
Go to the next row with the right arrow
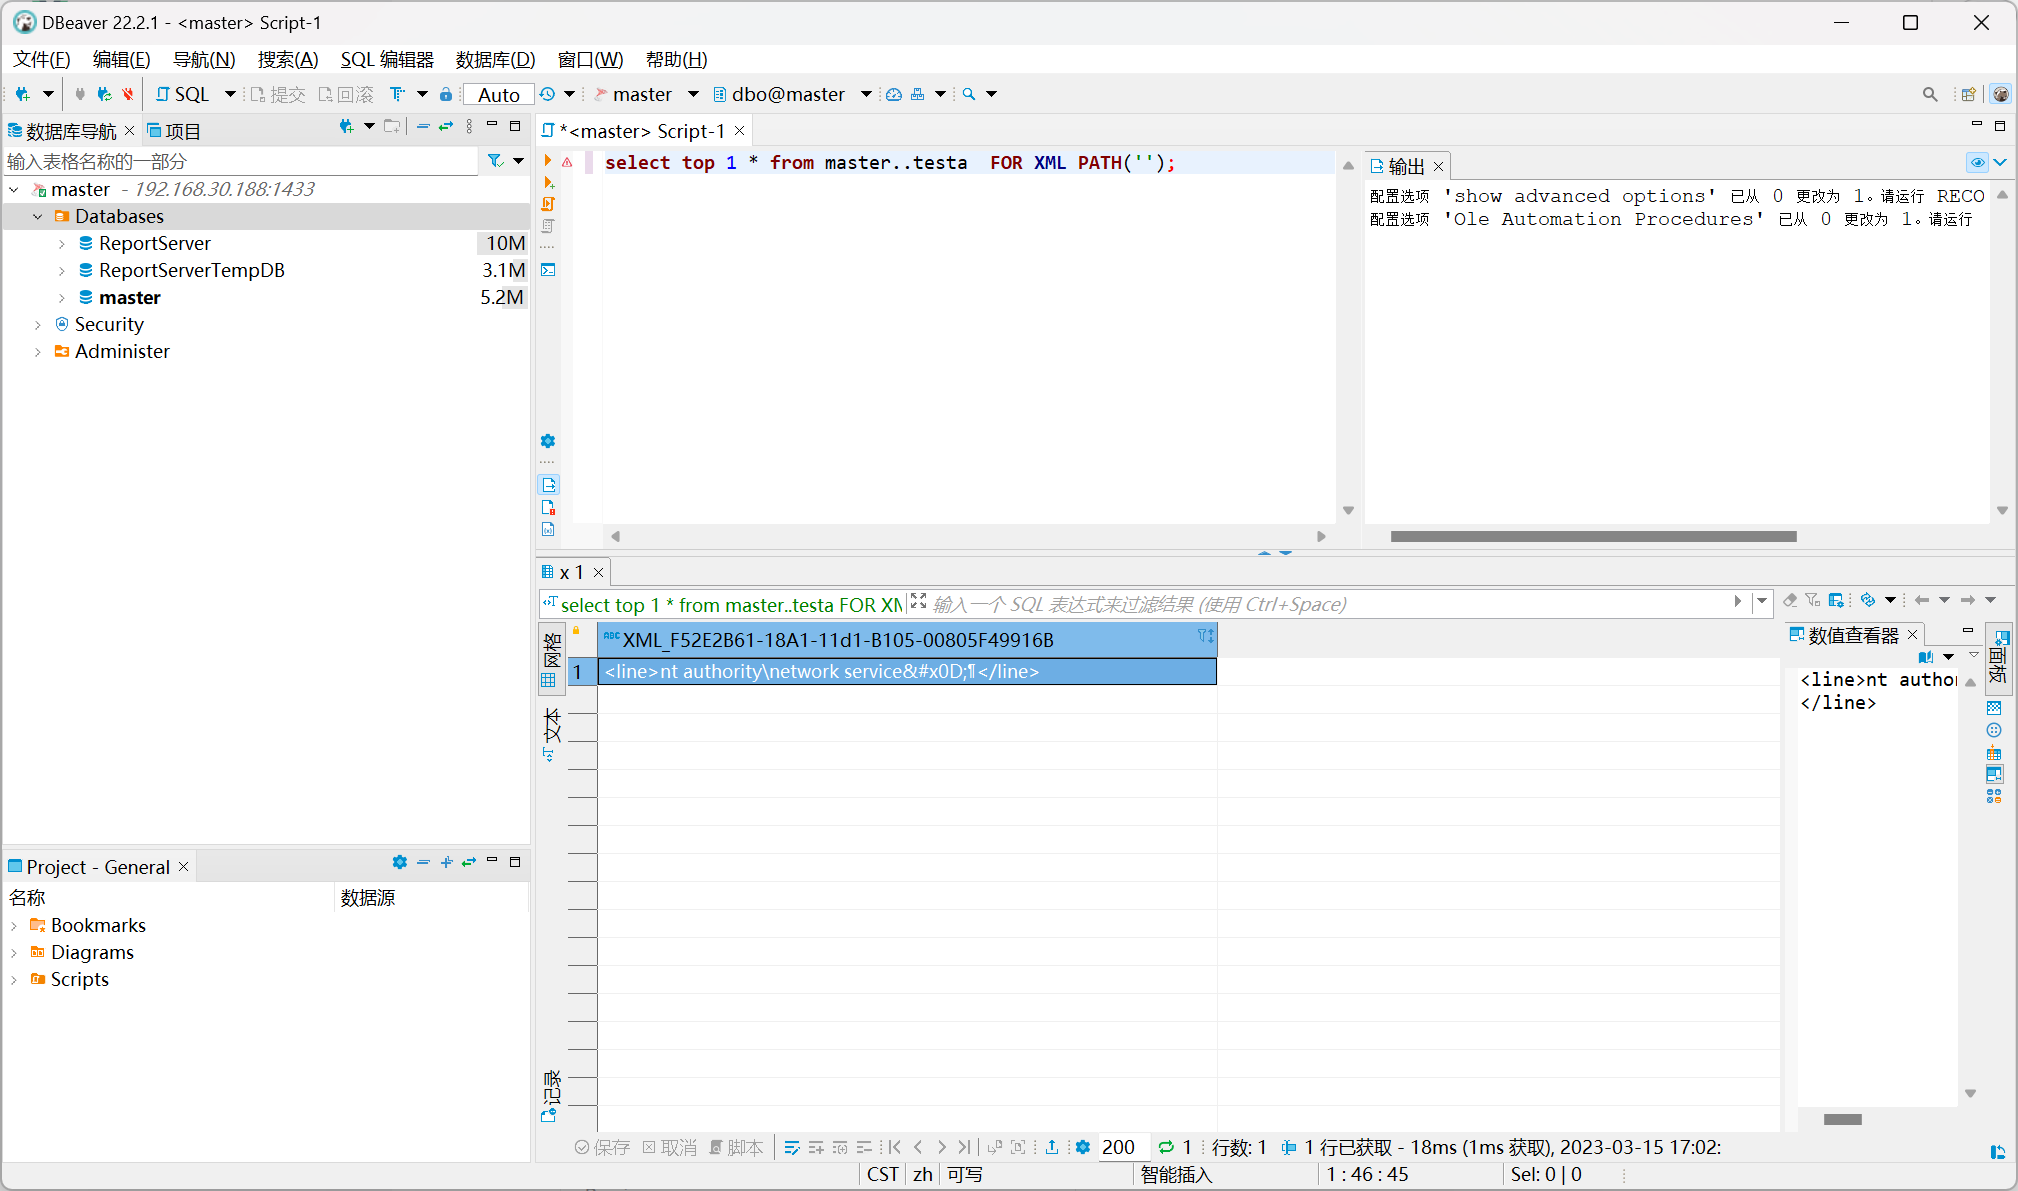(x=941, y=1147)
